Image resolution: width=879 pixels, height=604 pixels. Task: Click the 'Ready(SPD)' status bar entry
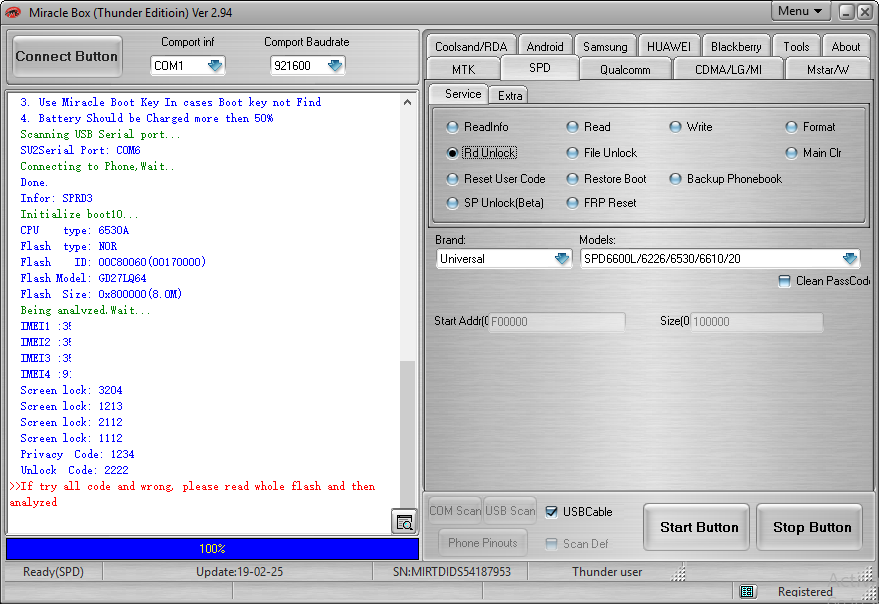[53, 572]
